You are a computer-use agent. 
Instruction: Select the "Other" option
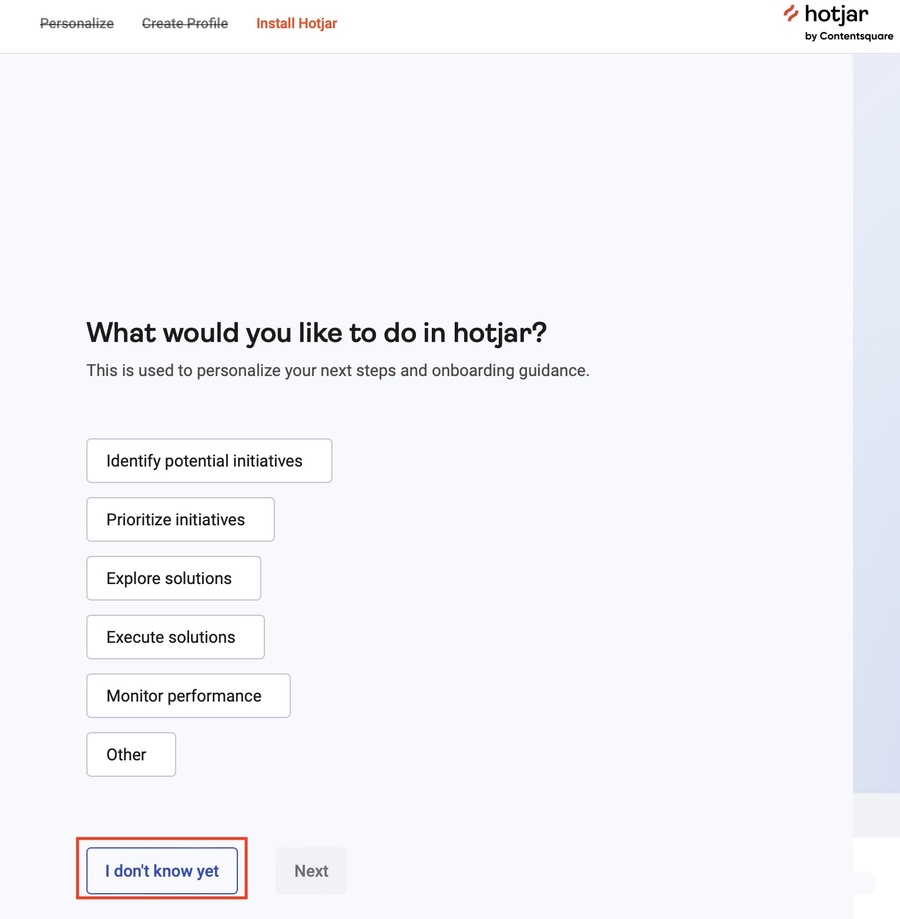pos(131,755)
